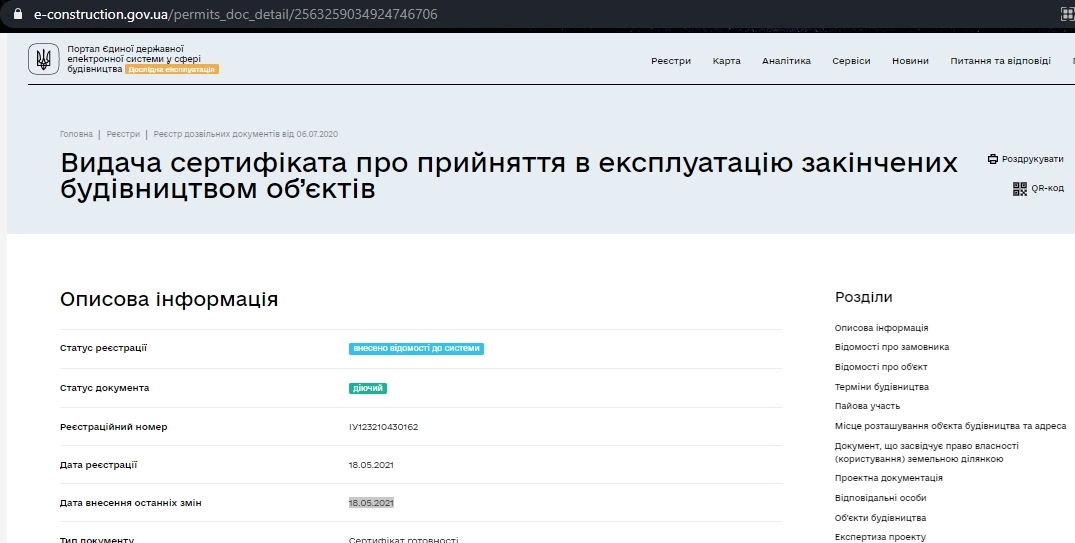
Task: Jump to Терміни будівництва section
Action: [x=881, y=387]
